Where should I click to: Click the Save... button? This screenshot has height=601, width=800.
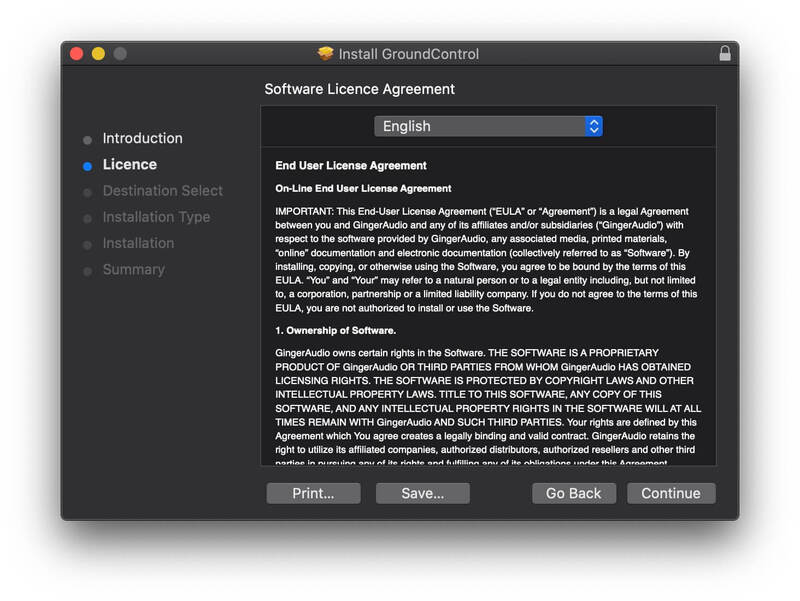click(422, 493)
